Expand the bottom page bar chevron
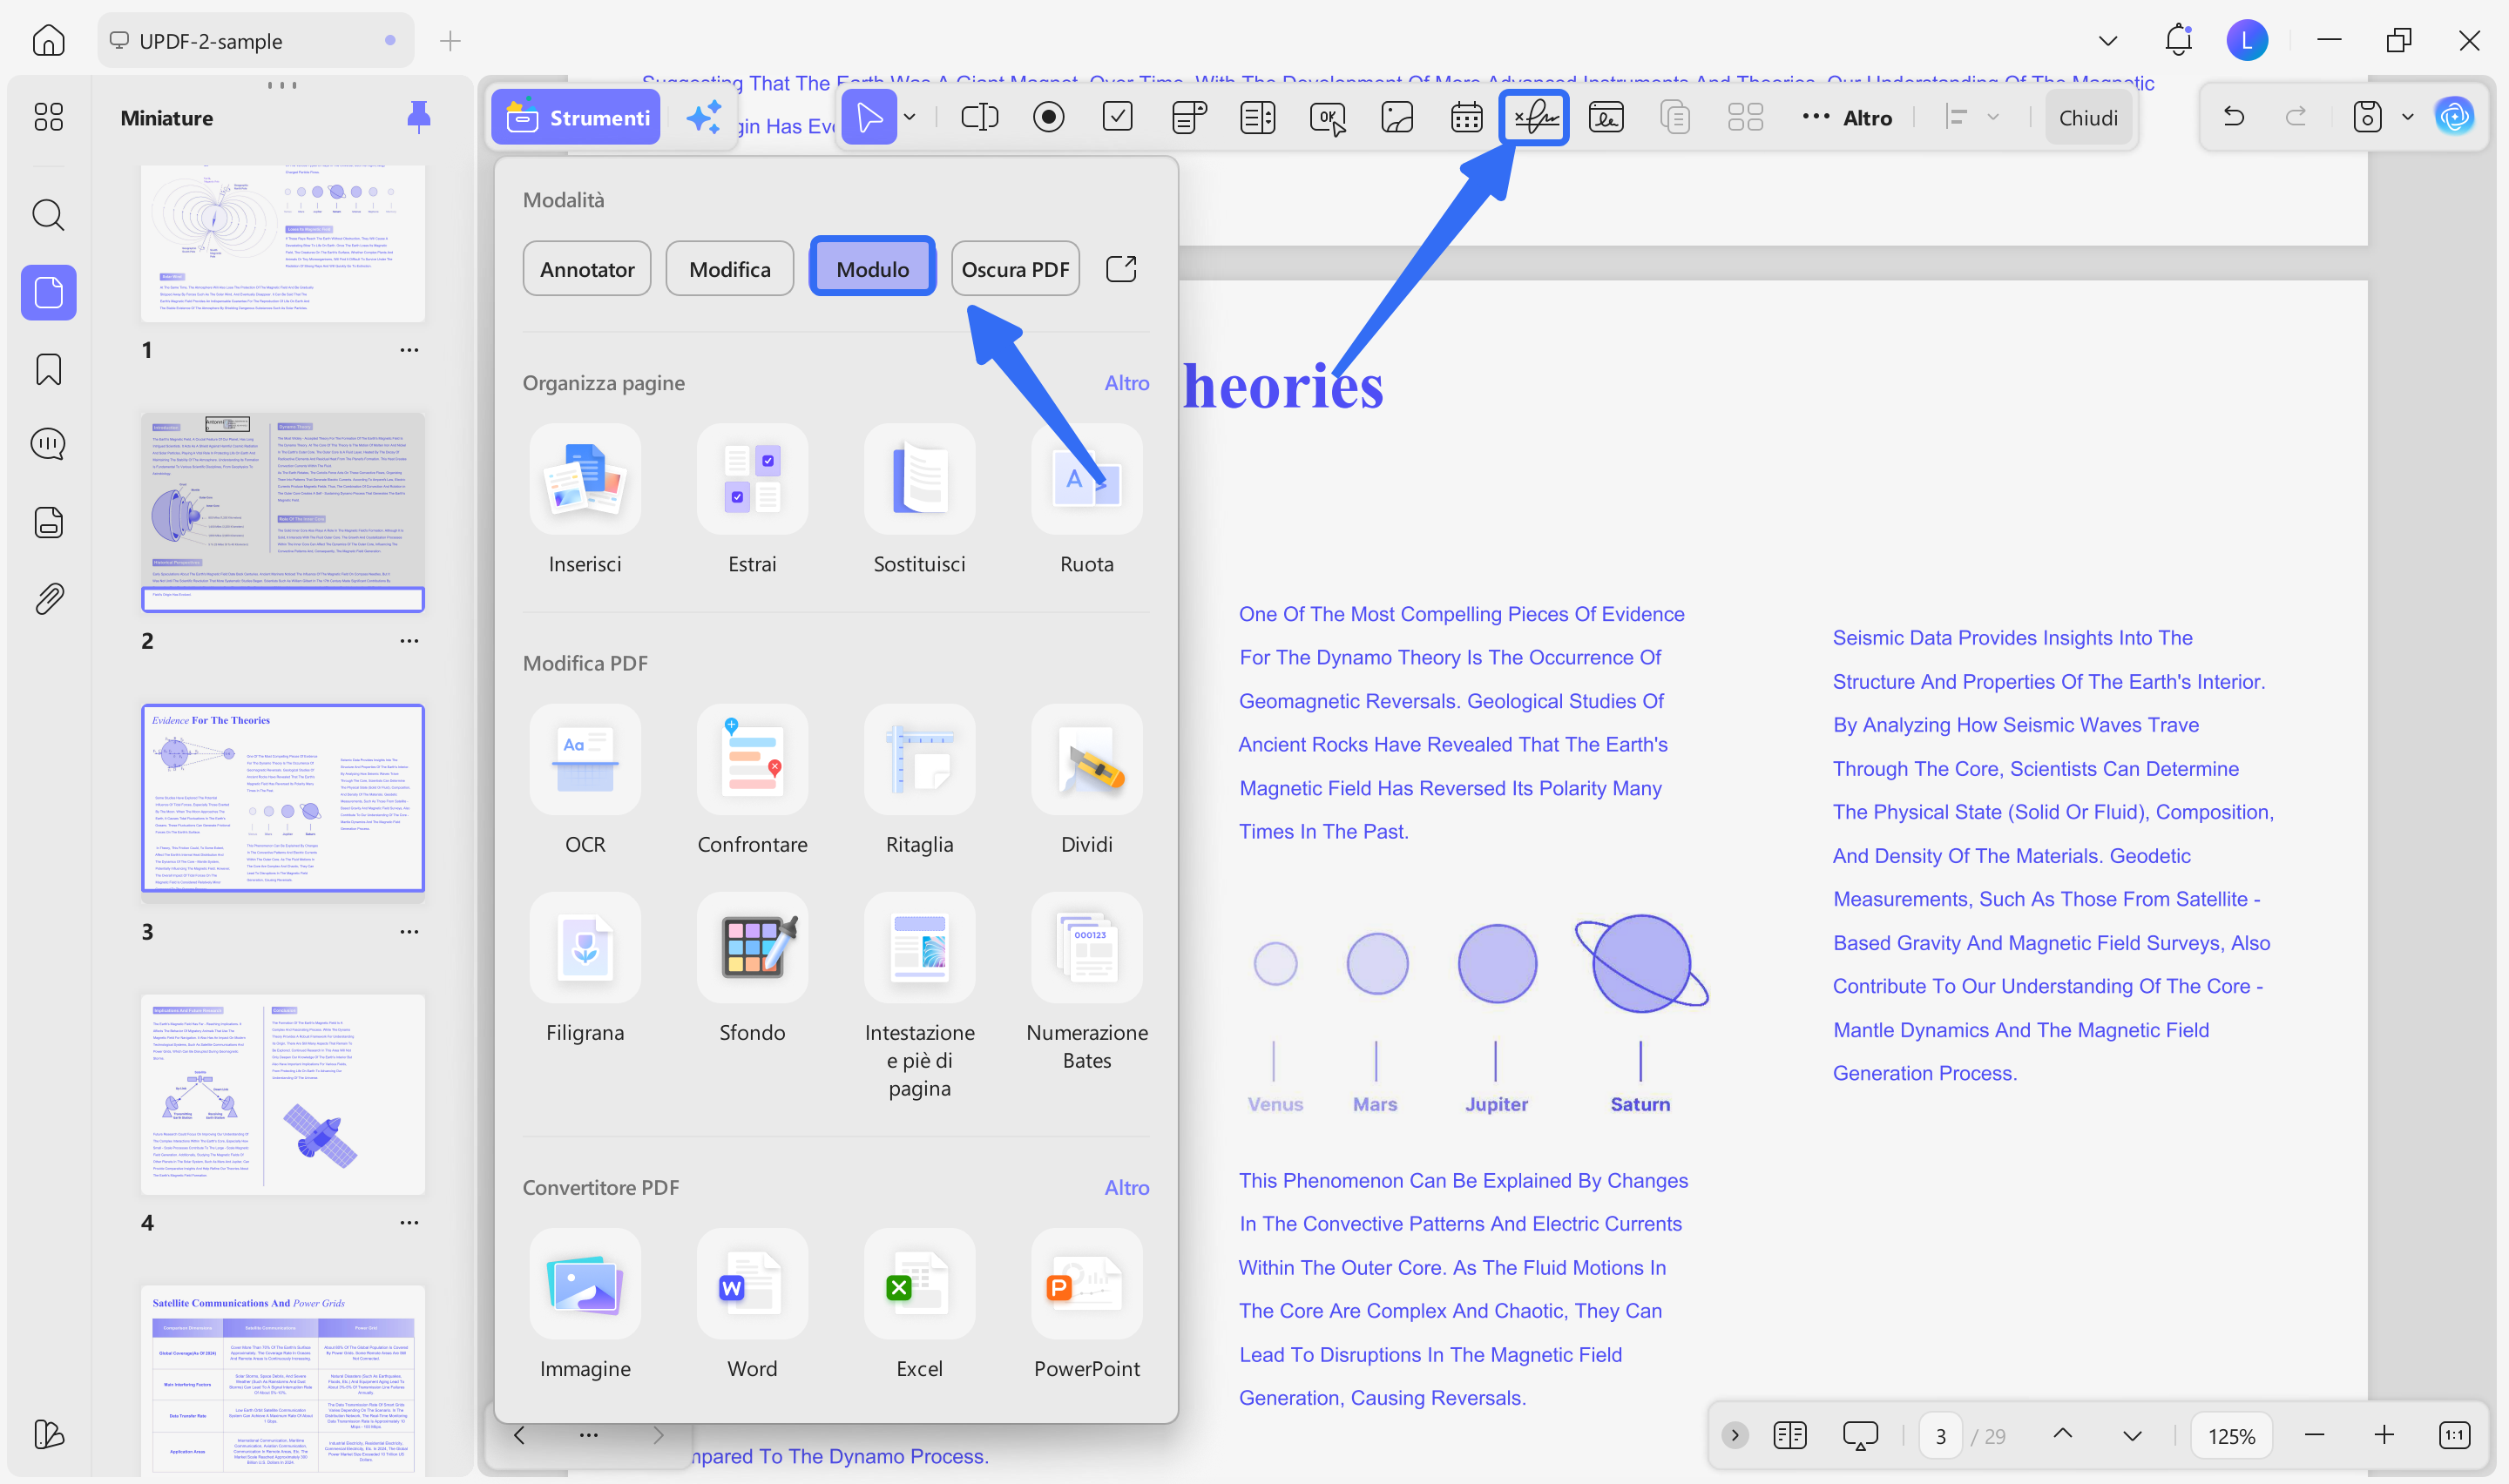This screenshot has width=2509, height=1484. click(x=1735, y=1436)
